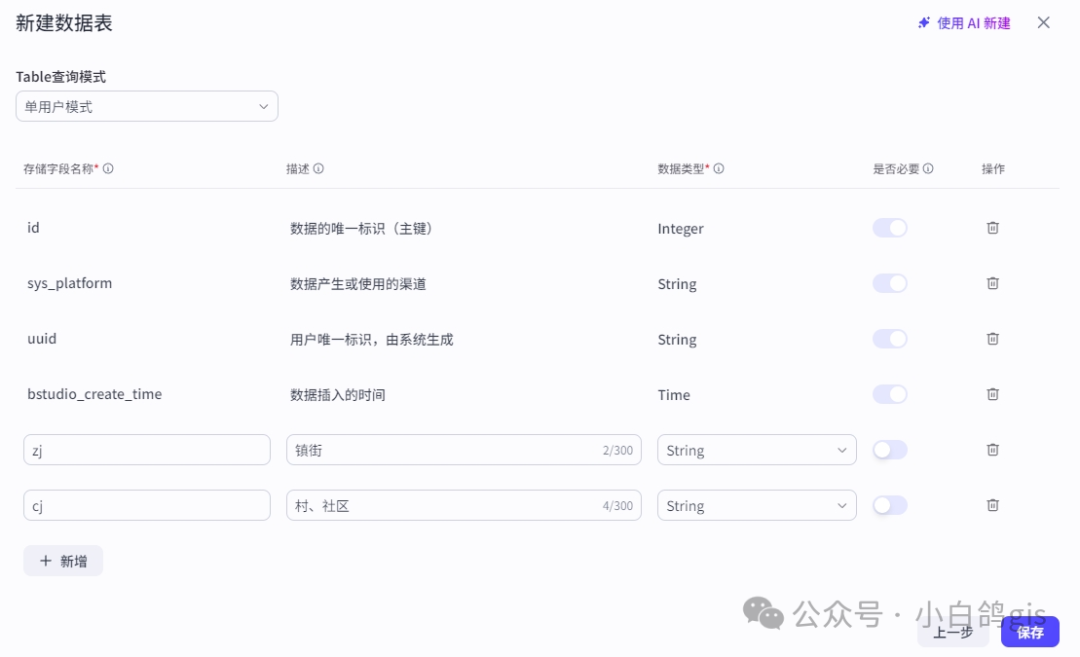Delete the bstudio_create_time field row

993,394
